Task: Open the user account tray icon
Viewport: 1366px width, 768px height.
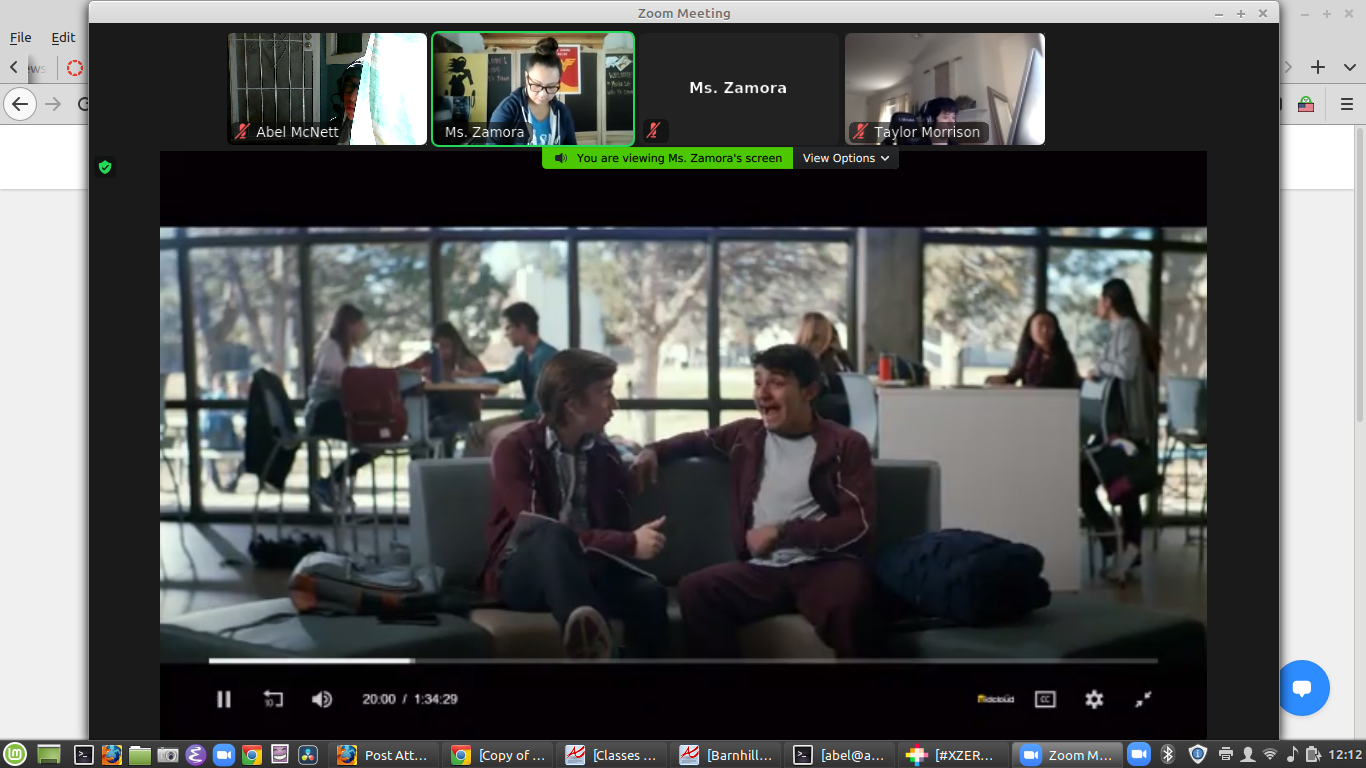Action: coord(1248,754)
